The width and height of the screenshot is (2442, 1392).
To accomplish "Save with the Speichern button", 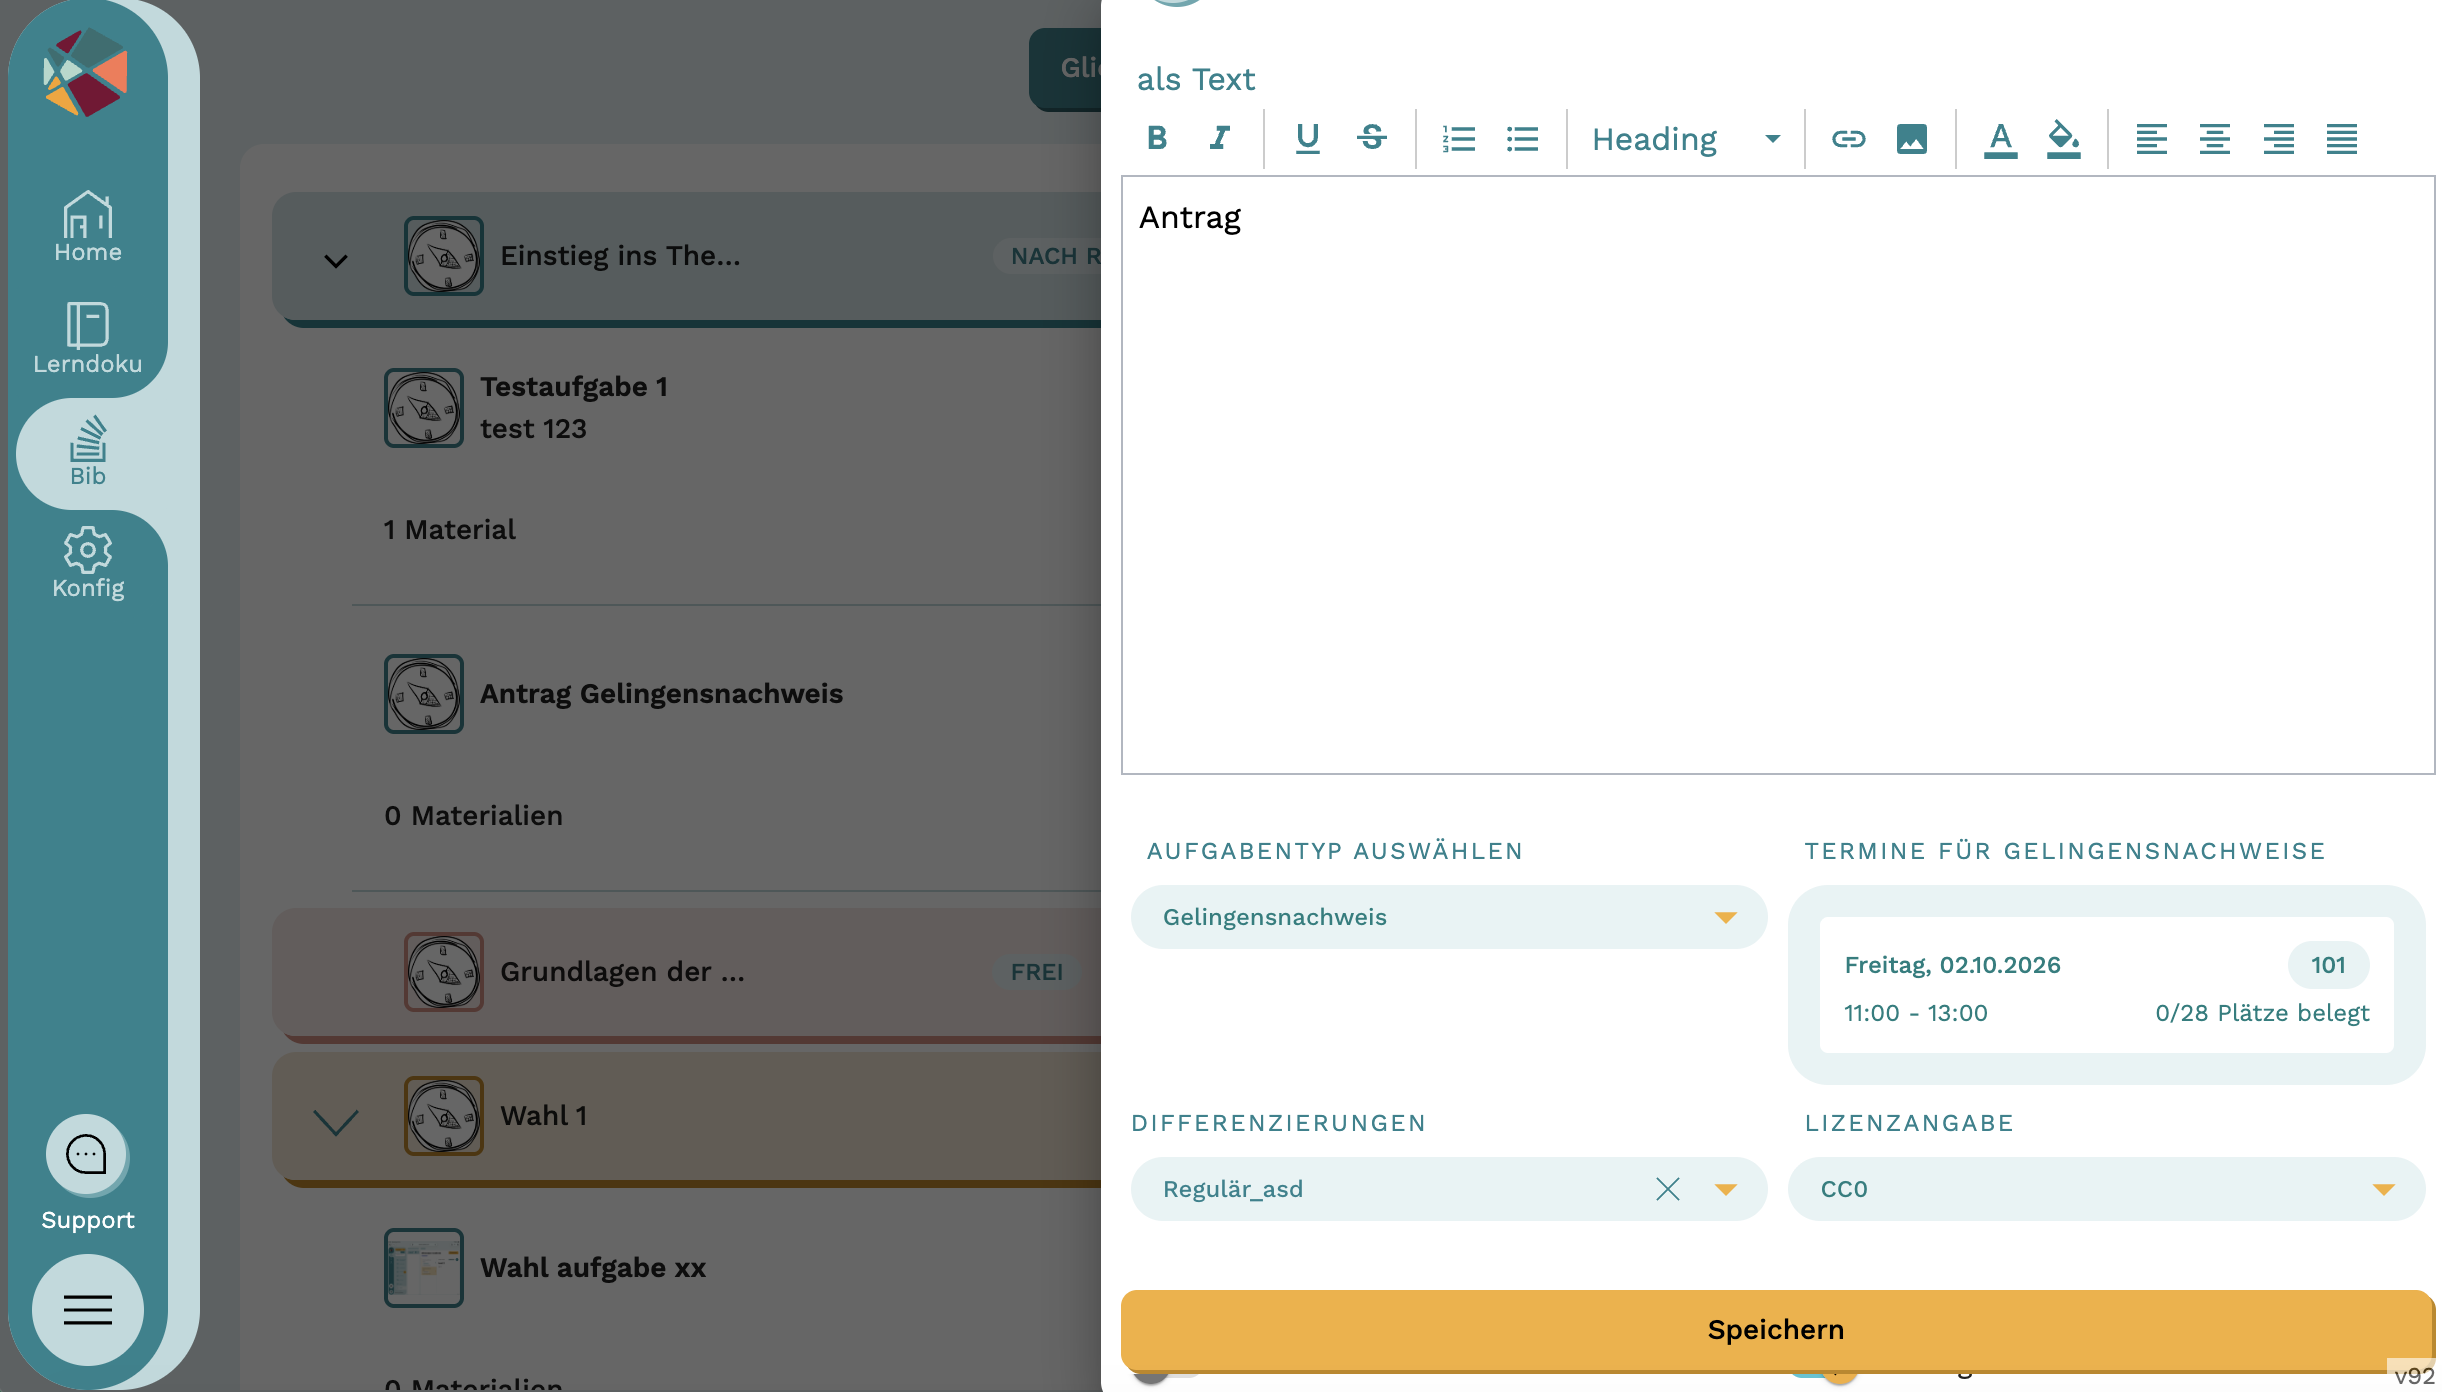I will pyautogui.click(x=1777, y=1330).
